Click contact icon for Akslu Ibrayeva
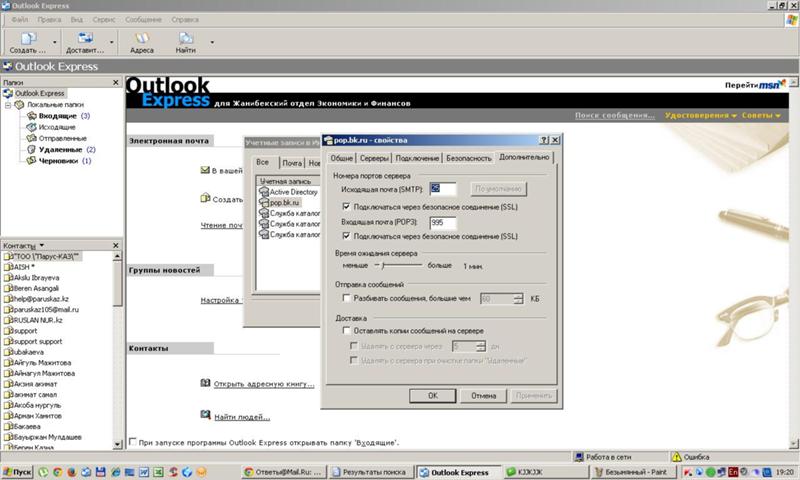Screen dimensions: 800x480 pos(8,277)
